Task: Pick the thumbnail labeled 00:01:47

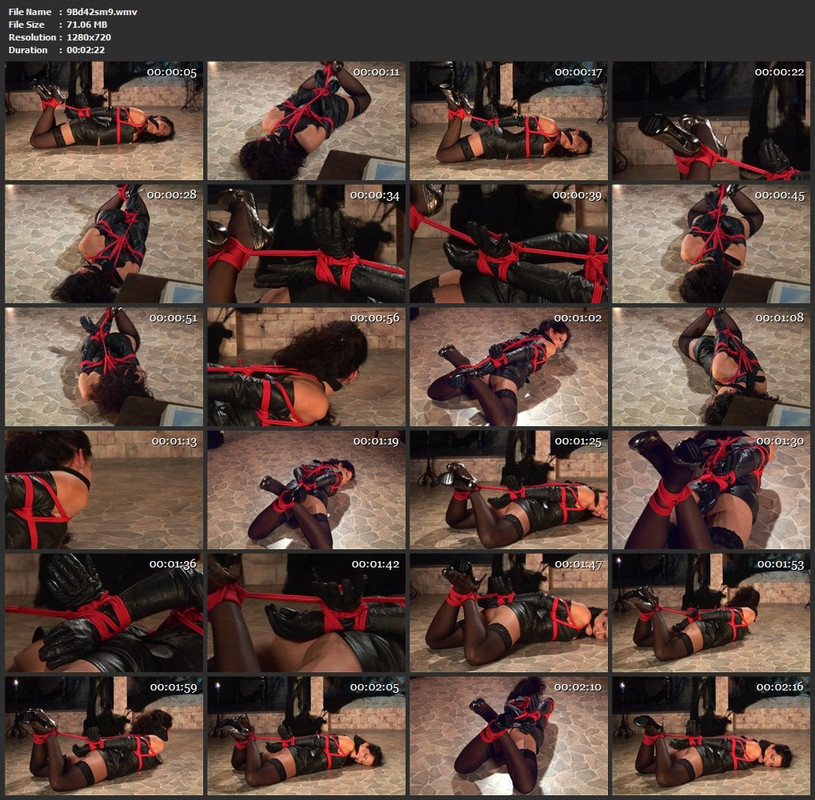Action: click(x=509, y=613)
